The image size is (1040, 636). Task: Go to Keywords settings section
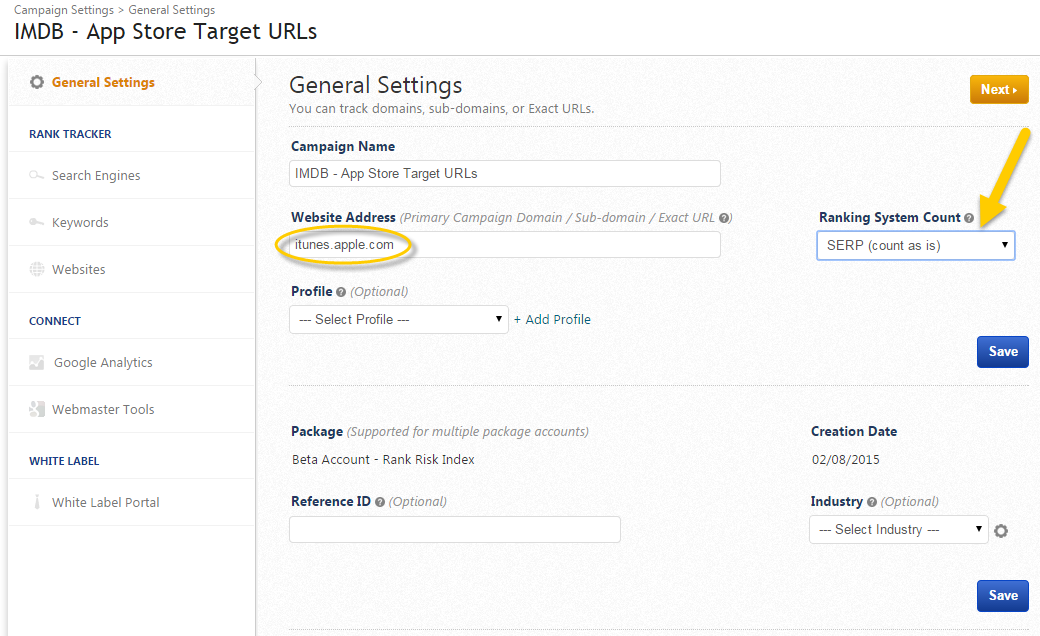point(80,223)
